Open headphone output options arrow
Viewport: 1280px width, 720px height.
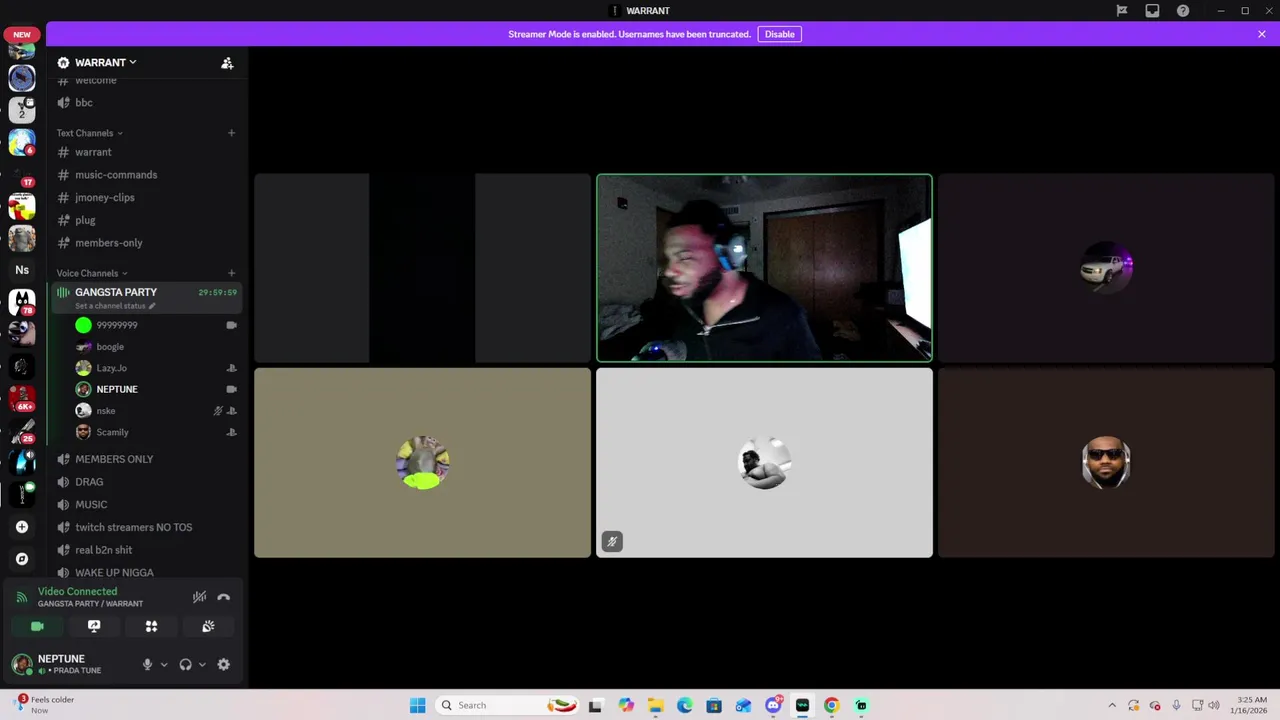point(202,664)
